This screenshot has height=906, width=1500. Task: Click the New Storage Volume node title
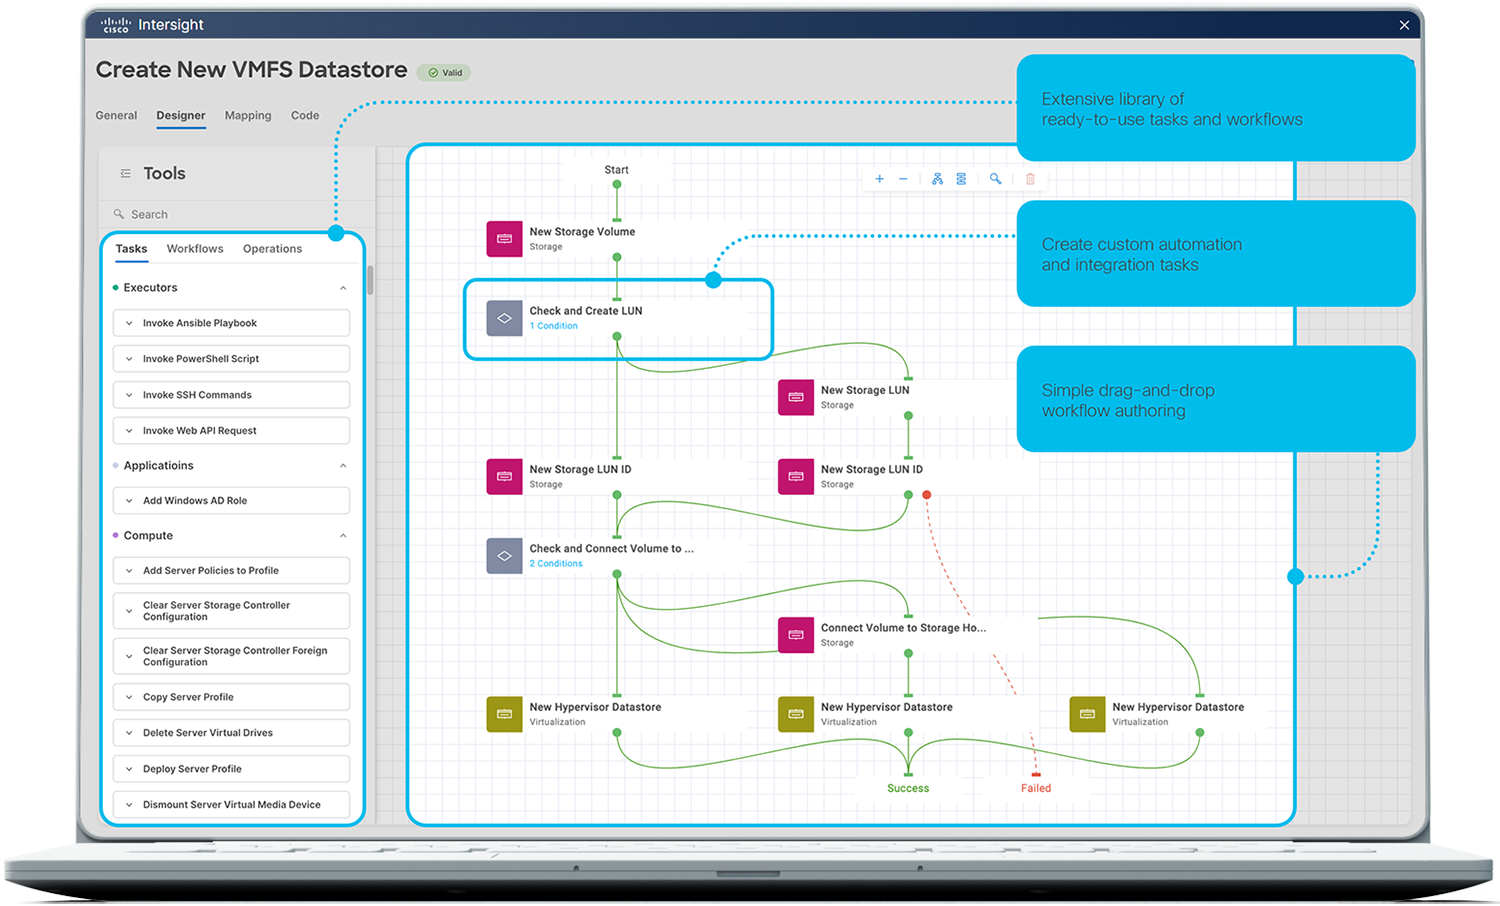582,232
